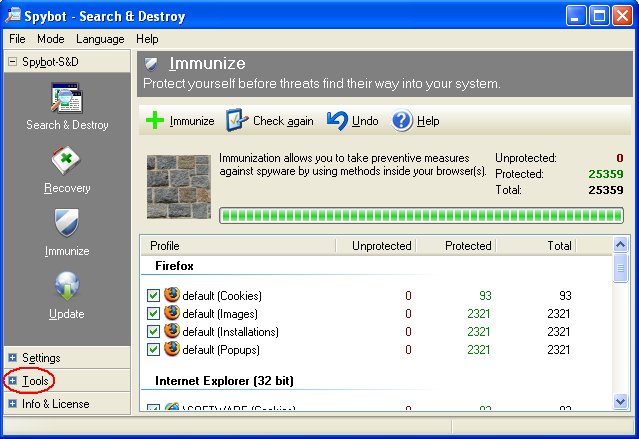Open the Language menu
The height and width of the screenshot is (439, 639).
coord(100,39)
